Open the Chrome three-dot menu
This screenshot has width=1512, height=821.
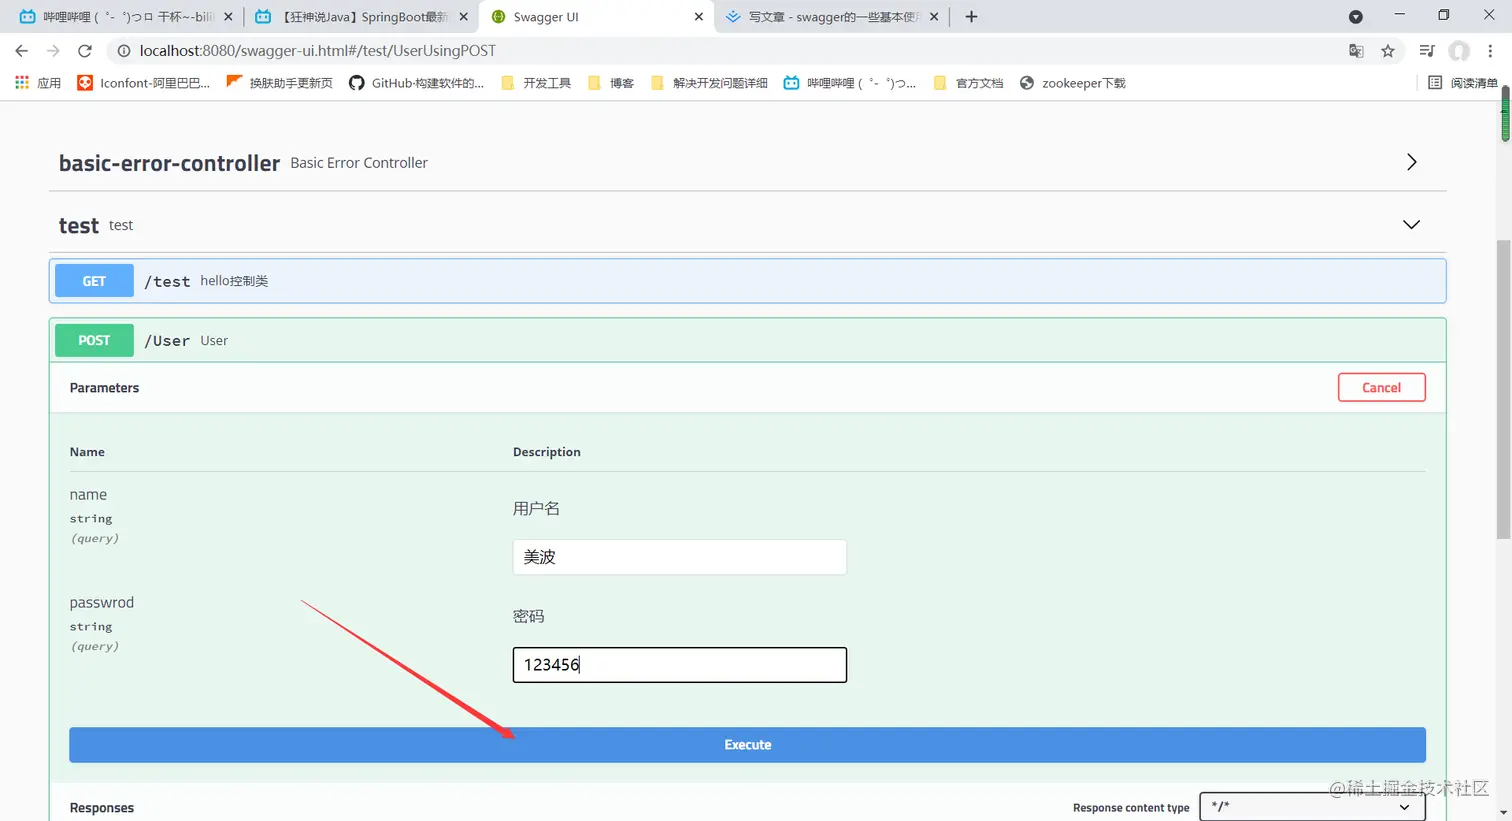click(1490, 51)
